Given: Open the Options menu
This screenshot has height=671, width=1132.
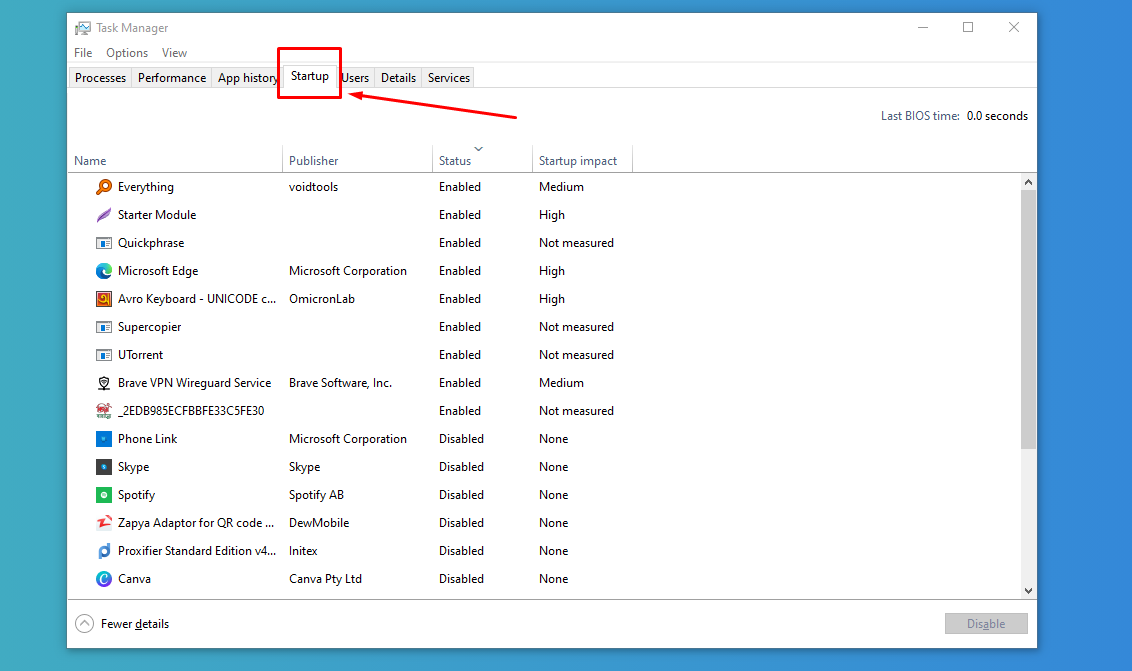Looking at the screenshot, I should click(126, 52).
